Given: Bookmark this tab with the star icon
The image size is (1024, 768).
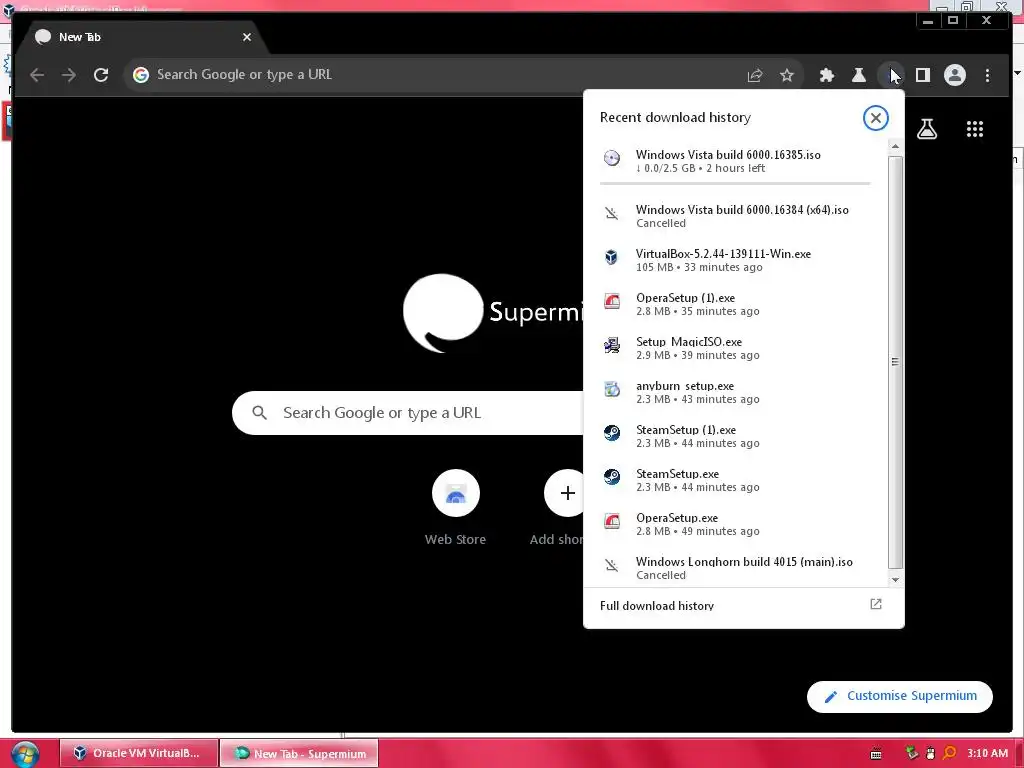Looking at the screenshot, I should point(787,75).
